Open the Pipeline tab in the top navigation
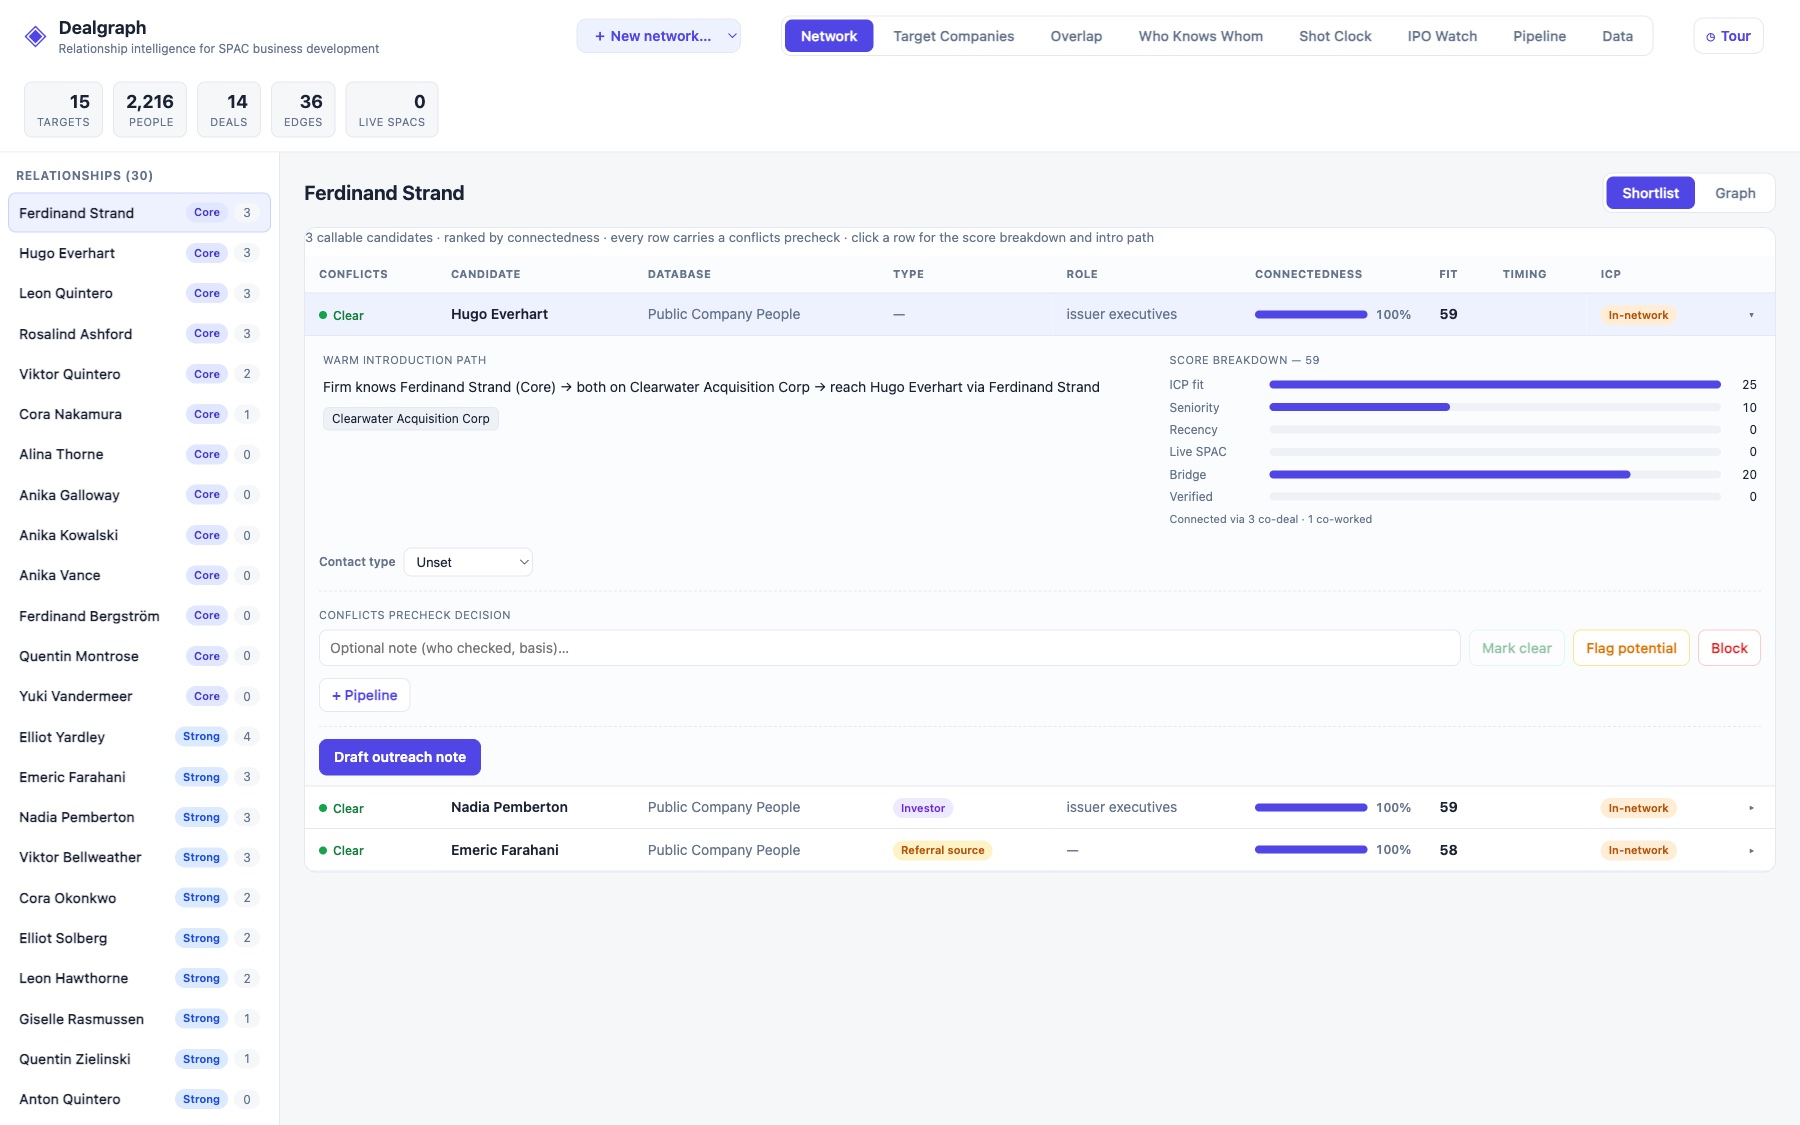 (x=1539, y=36)
